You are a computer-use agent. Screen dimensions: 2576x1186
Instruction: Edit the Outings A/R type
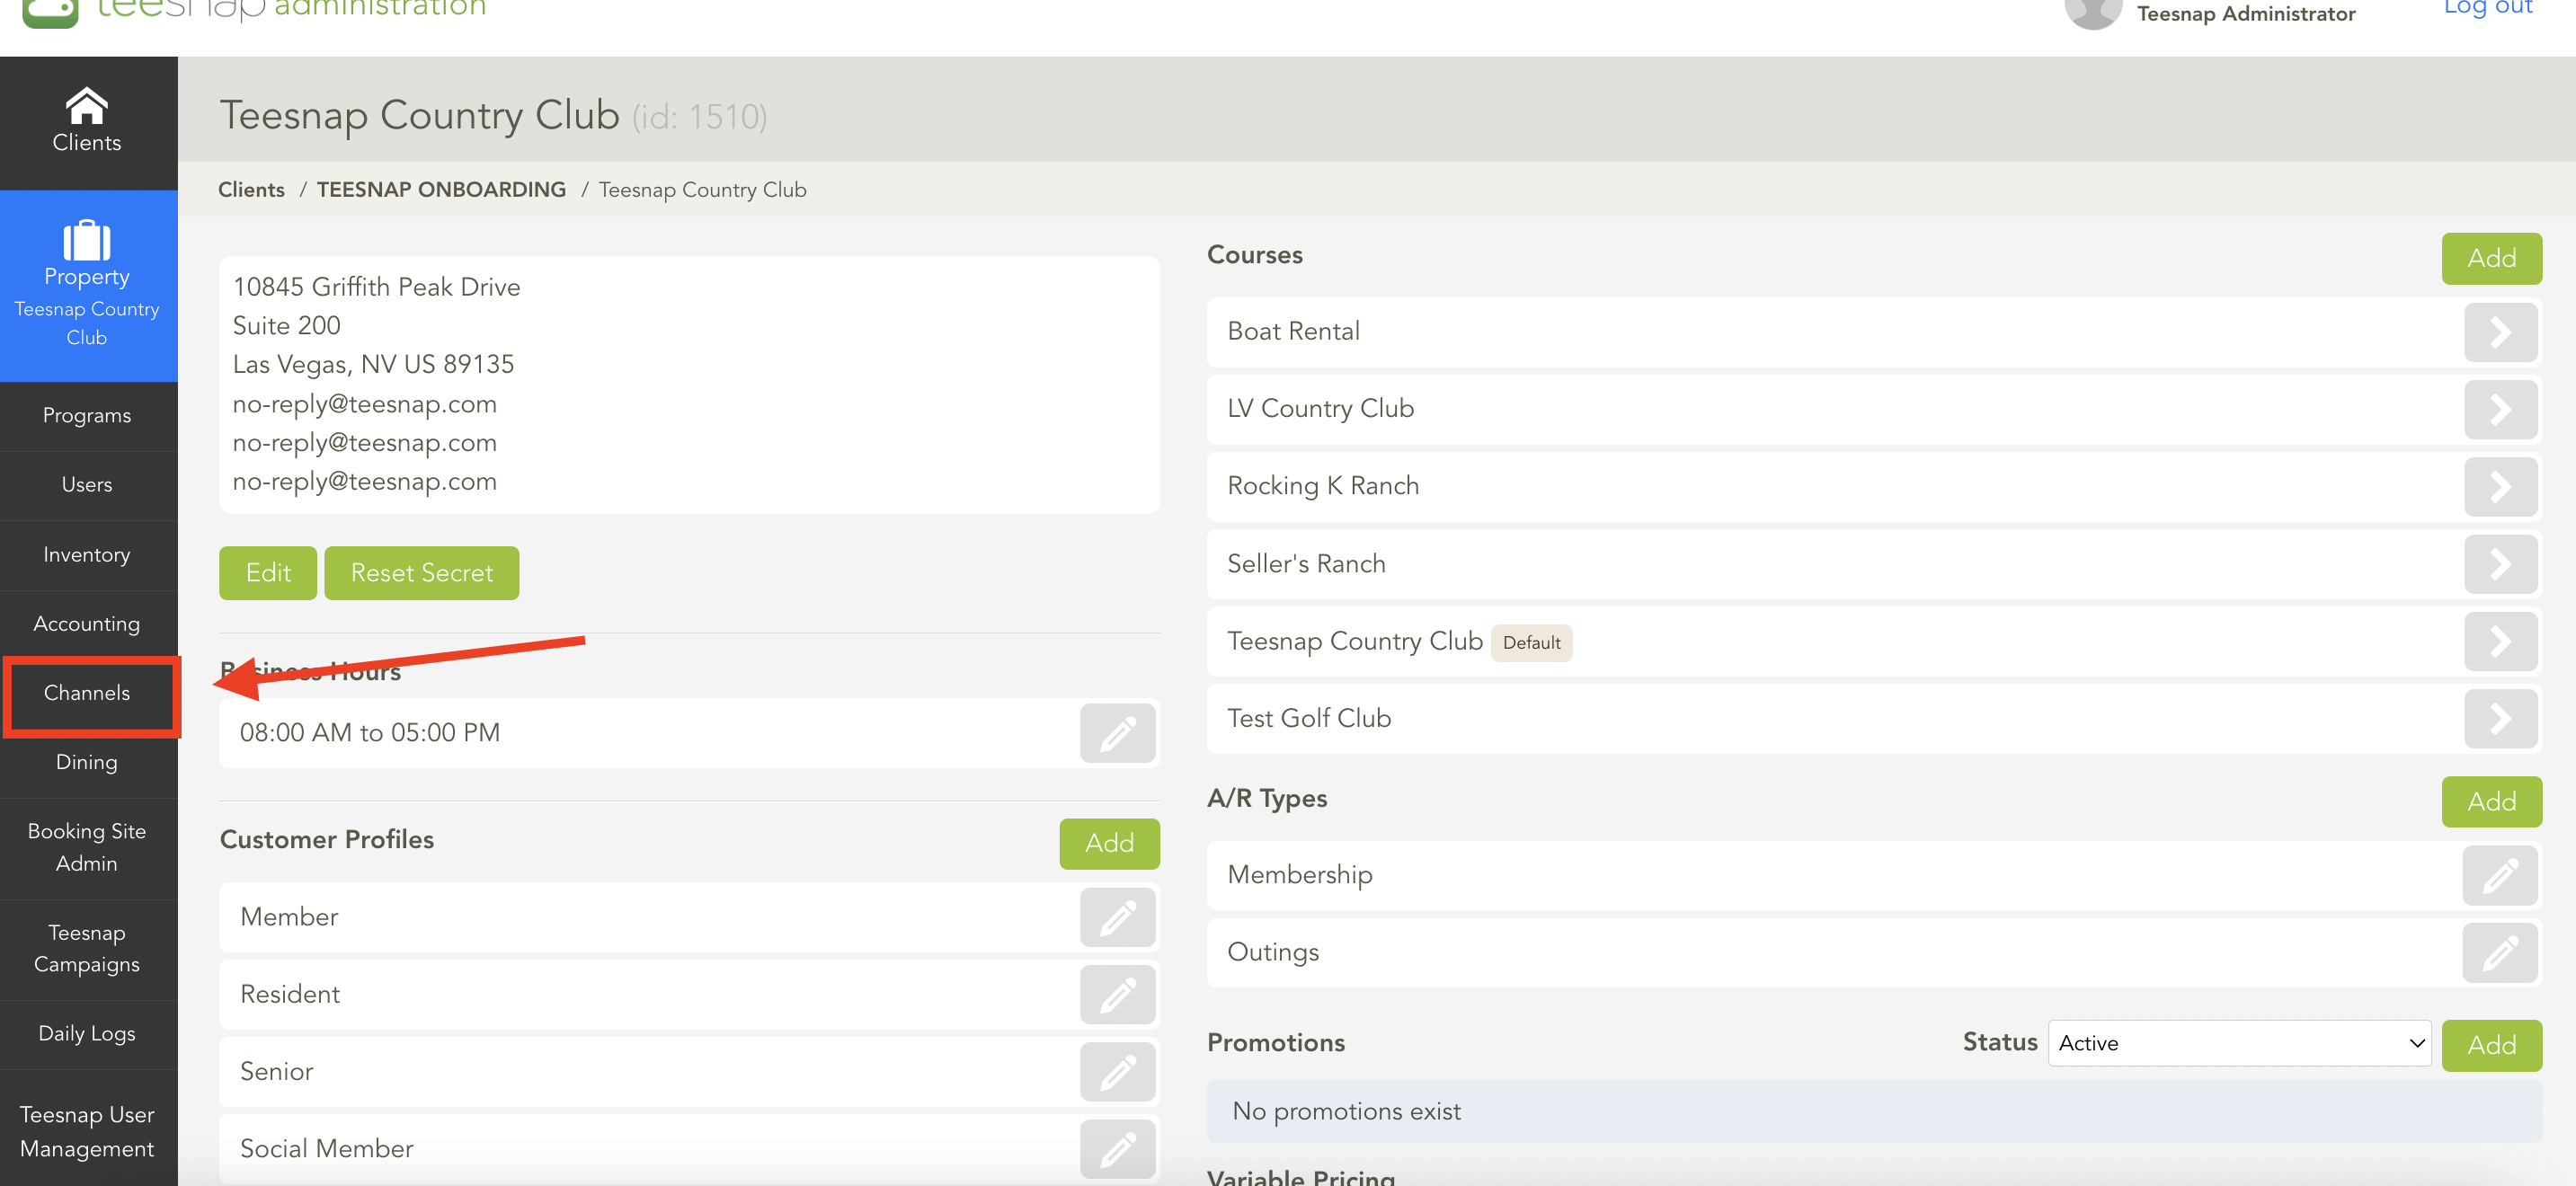point(2499,952)
